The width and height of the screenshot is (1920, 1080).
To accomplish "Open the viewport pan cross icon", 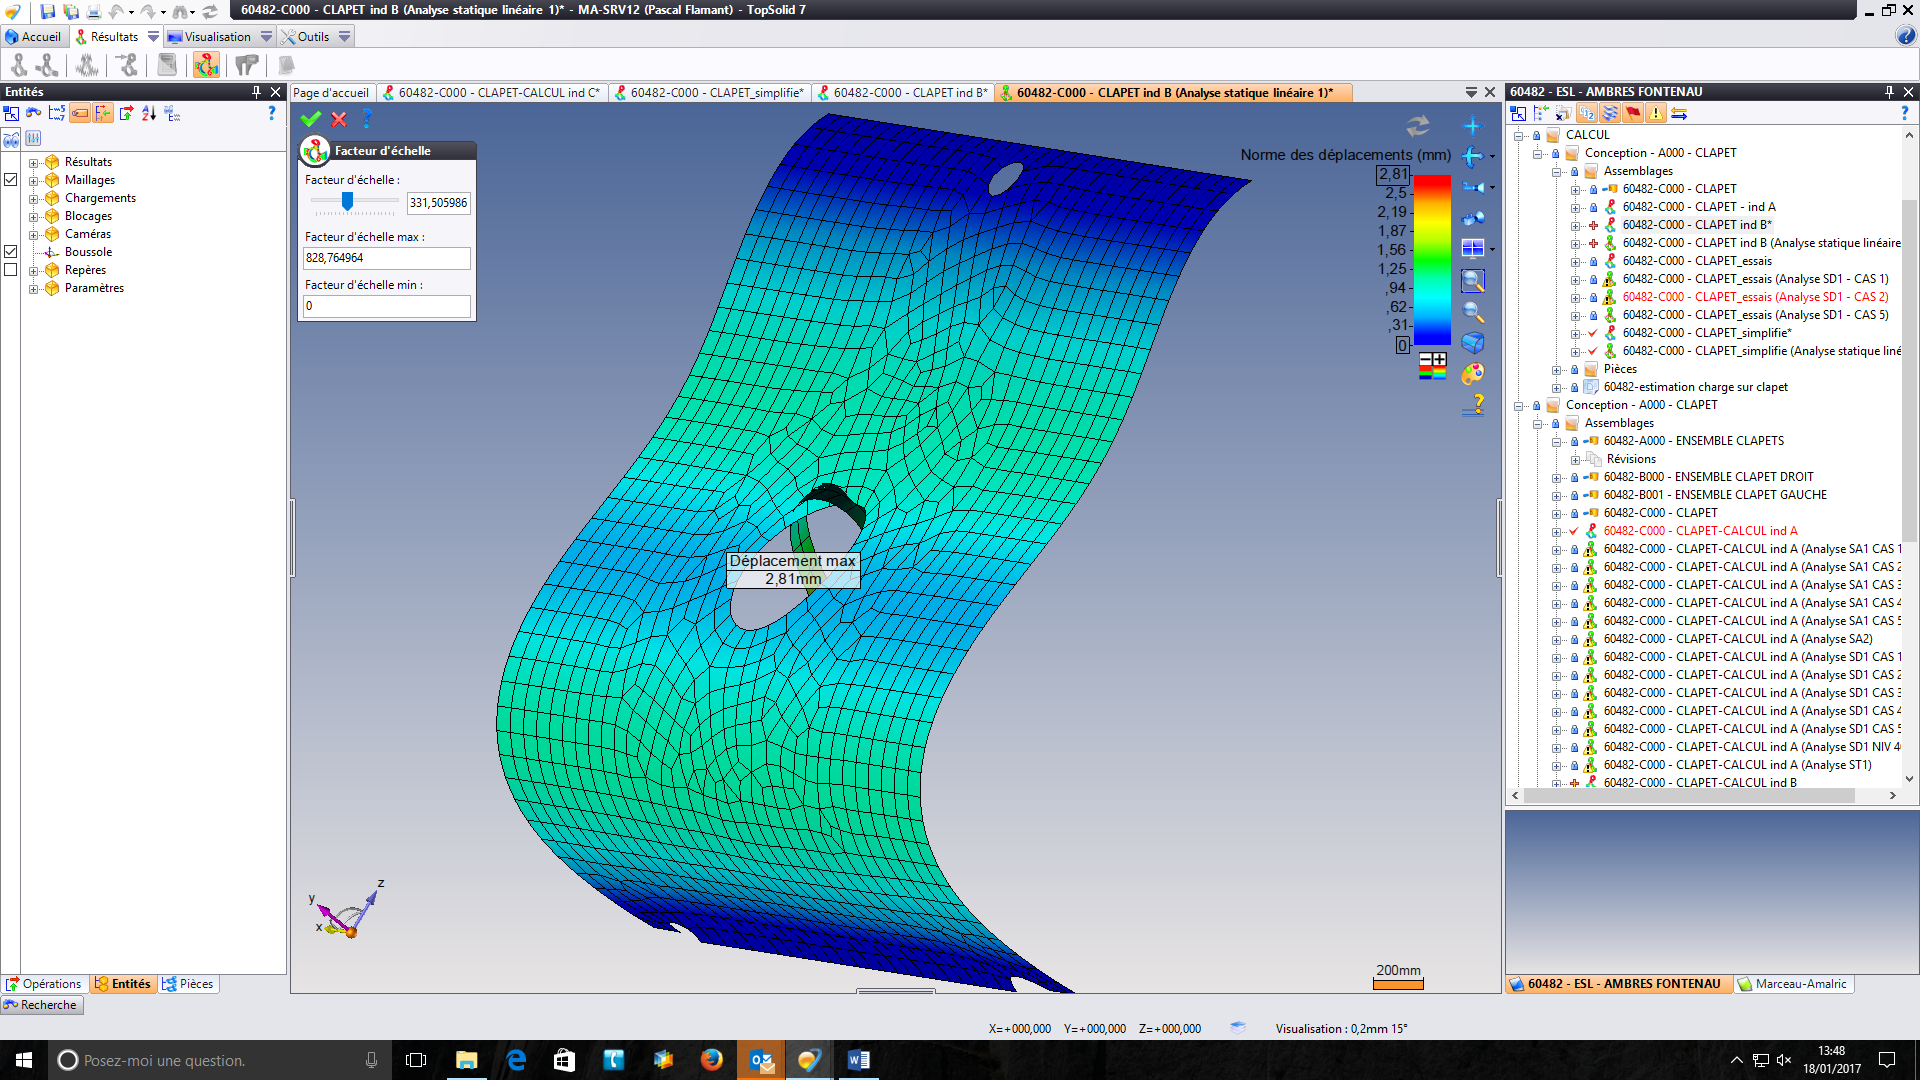I will coord(1472,125).
